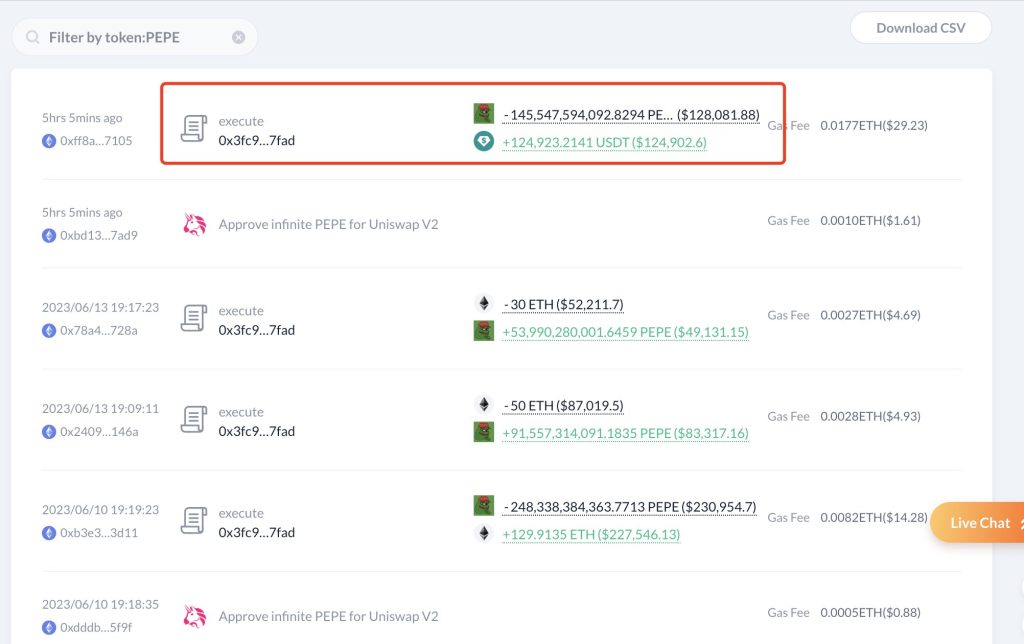Open the Live Chat widget

pos(979,523)
